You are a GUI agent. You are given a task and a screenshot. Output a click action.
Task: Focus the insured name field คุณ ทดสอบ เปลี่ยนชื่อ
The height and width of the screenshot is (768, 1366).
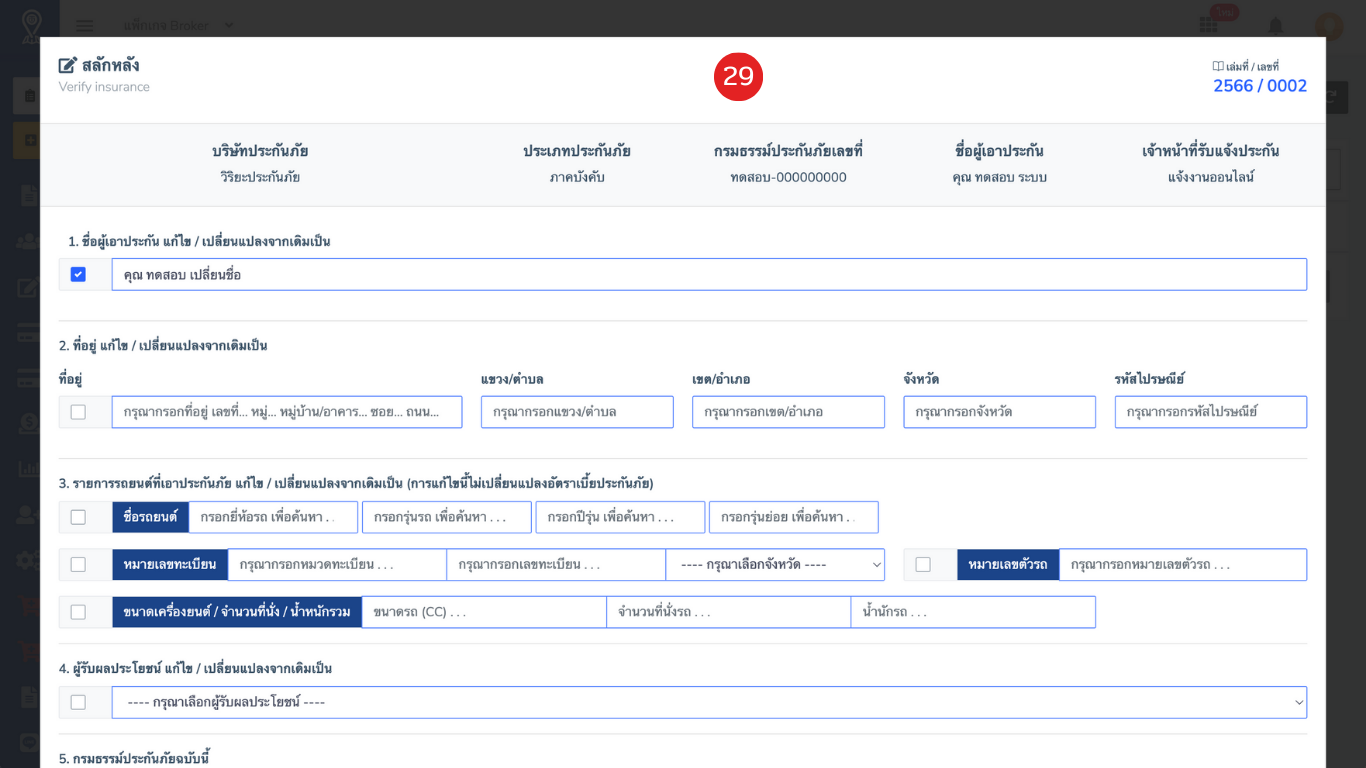[709, 274]
